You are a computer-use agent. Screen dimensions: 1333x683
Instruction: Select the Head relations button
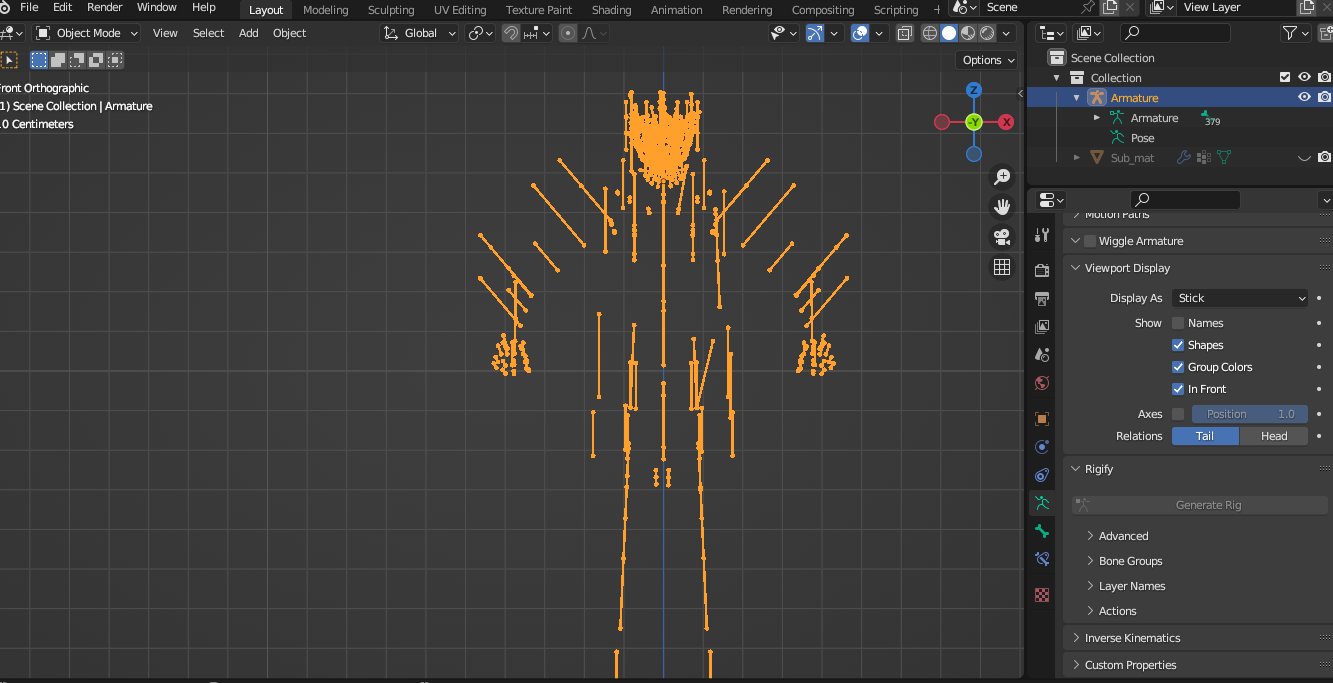click(x=1274, y=436)
